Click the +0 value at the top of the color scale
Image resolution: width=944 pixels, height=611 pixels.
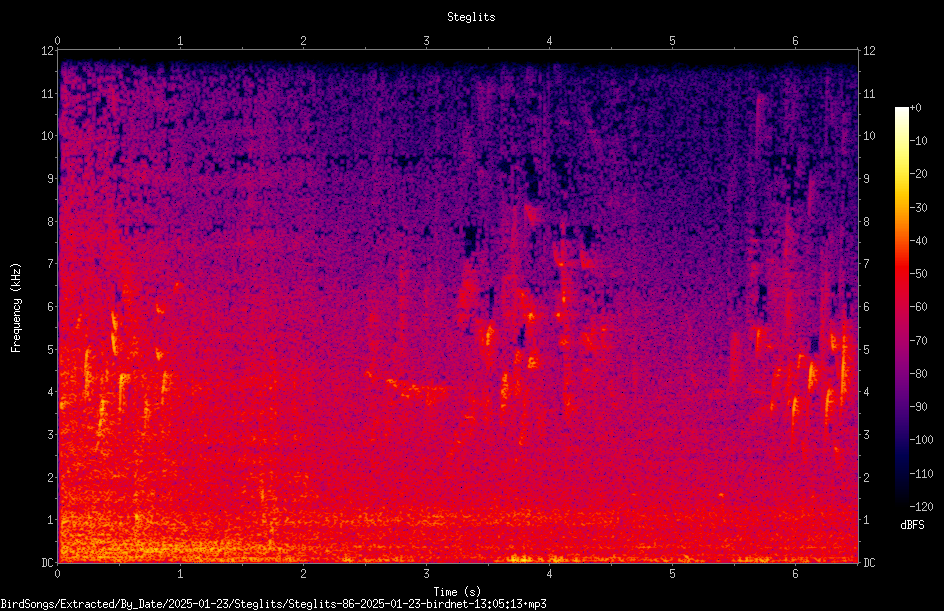tap(915, 108)
